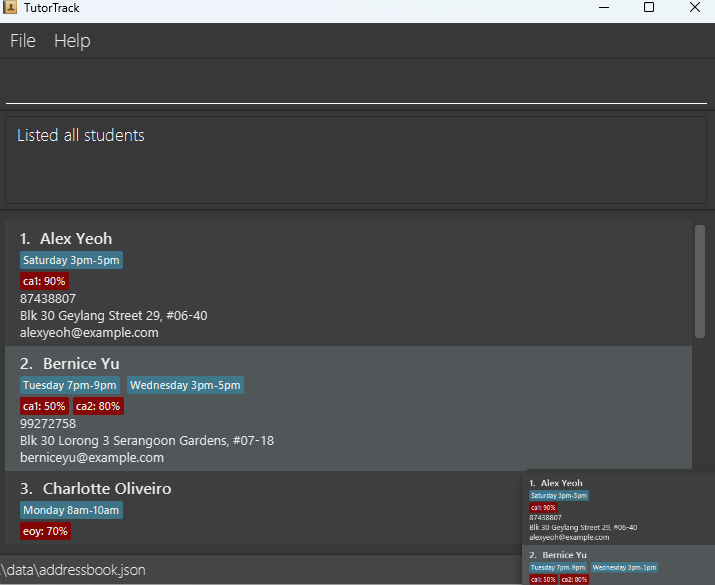Image resolution: width=715 pixels, height=585 pixels.
Task: Minimize the TutorTrack window
Action: pyautogui.click(x=604, y=7)
